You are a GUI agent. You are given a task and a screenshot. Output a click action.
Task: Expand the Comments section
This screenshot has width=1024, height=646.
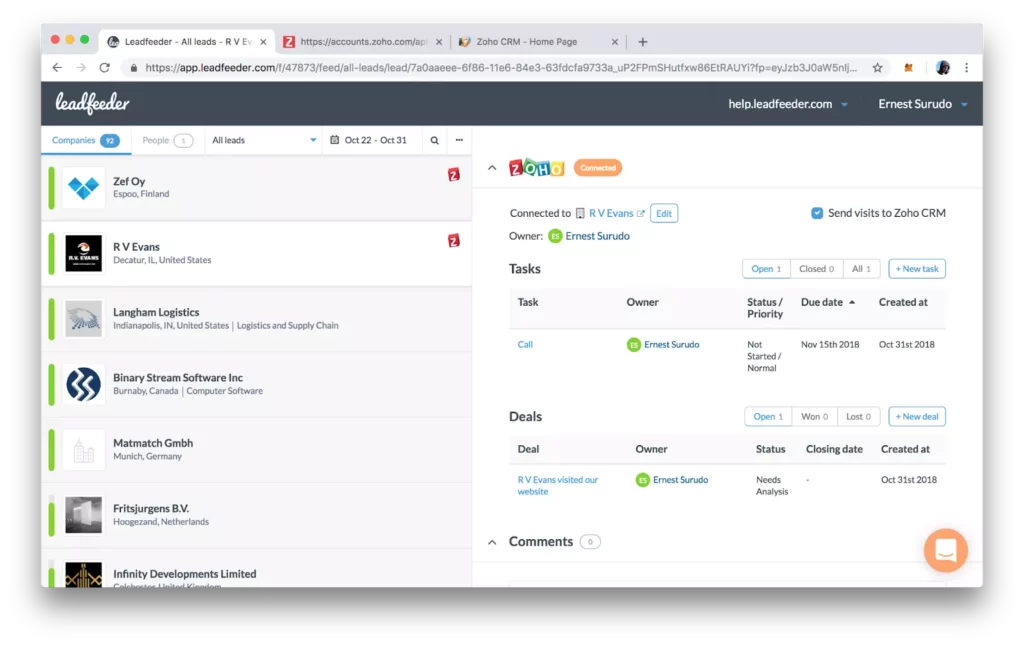coord(491,541)
